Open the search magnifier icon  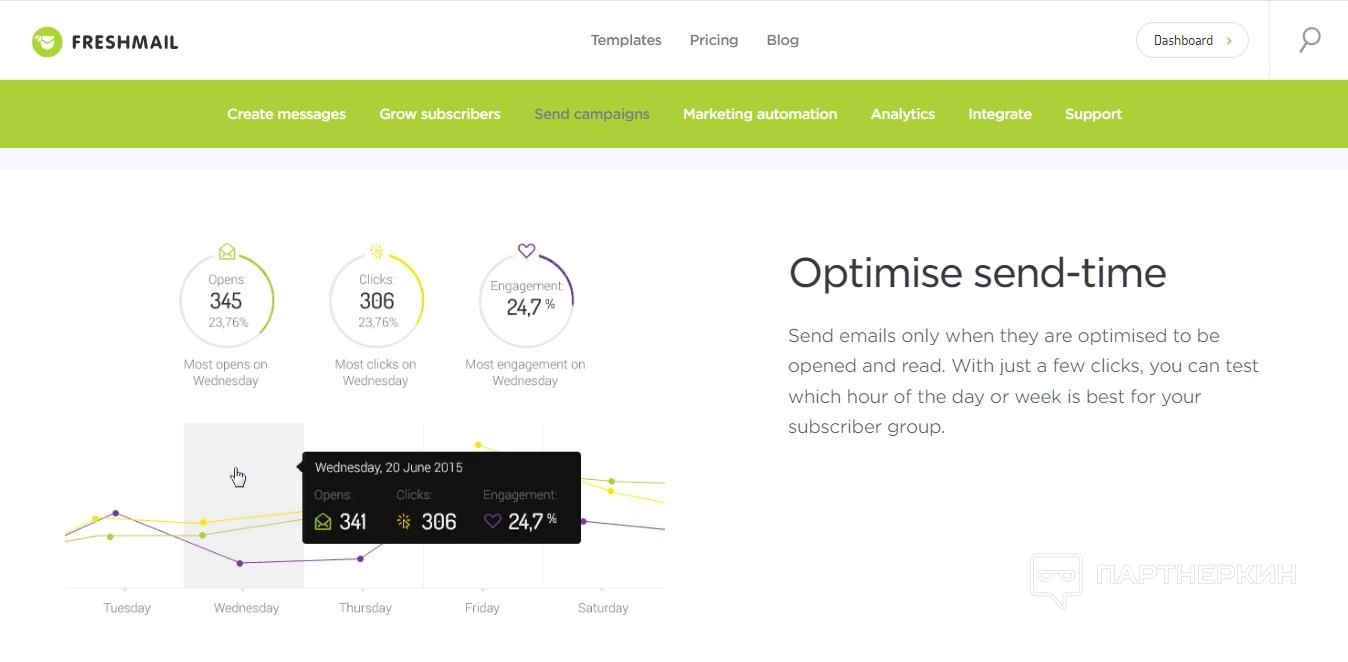[1309, 40]
